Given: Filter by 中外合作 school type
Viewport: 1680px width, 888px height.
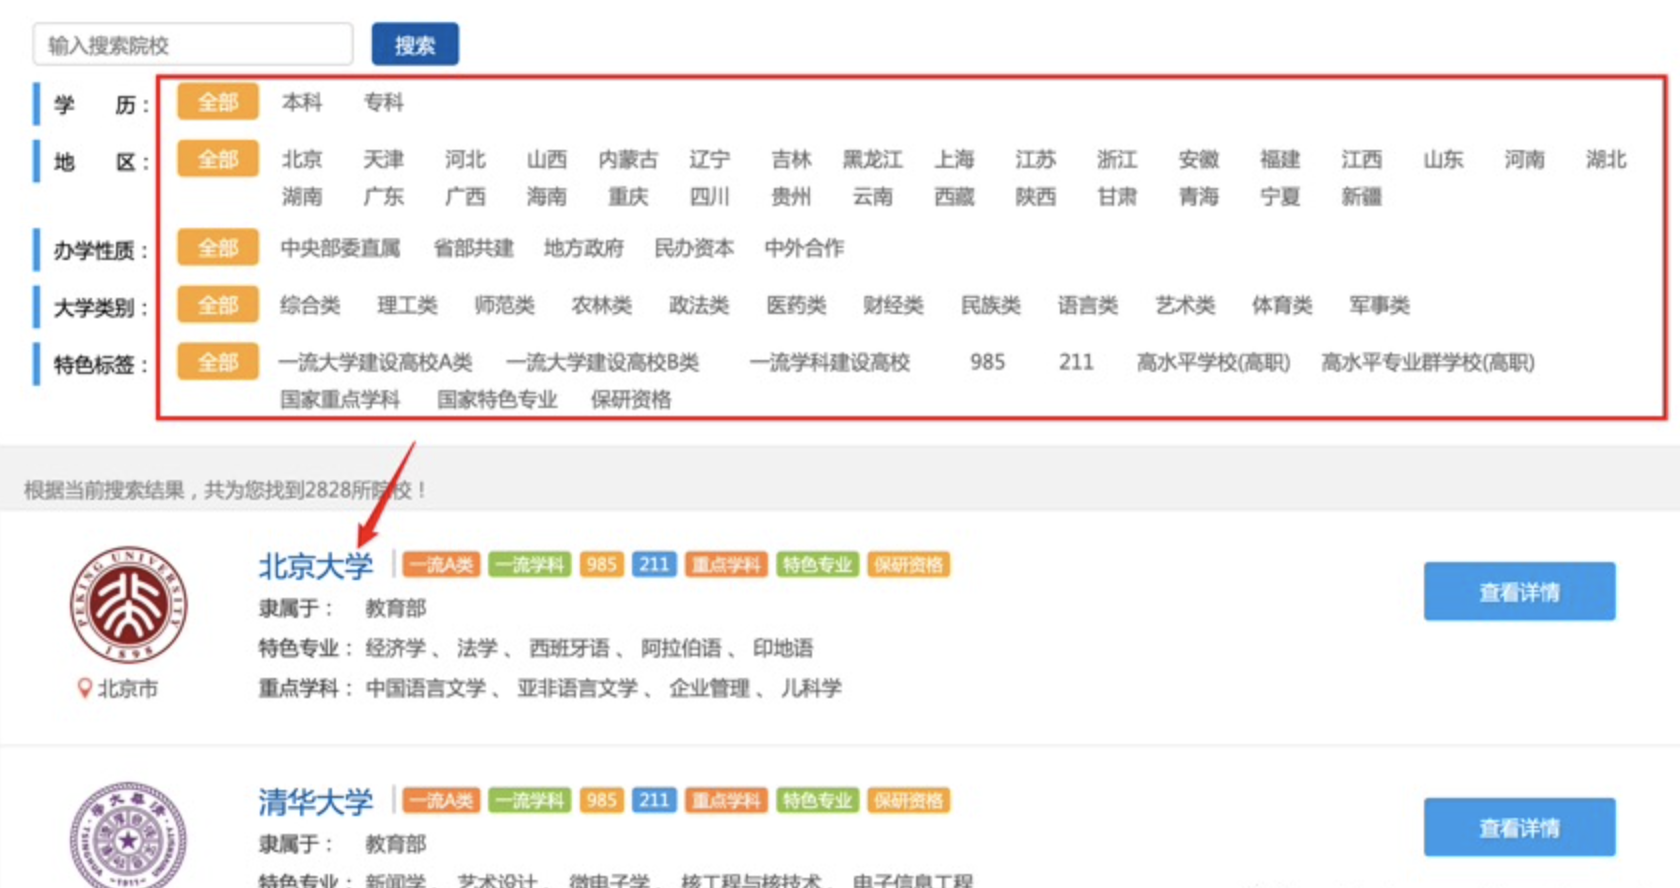Looking at the screenshot, I should click(x=804, y=248).
